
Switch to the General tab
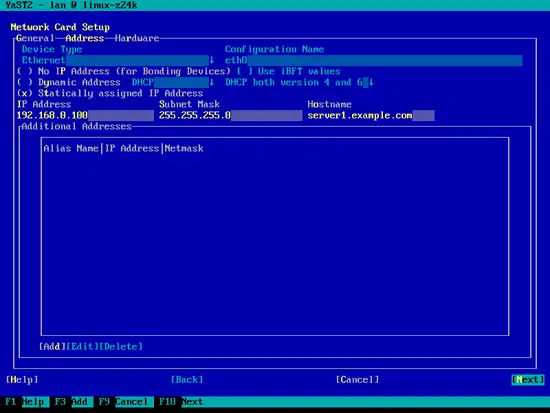click(35, 38)
